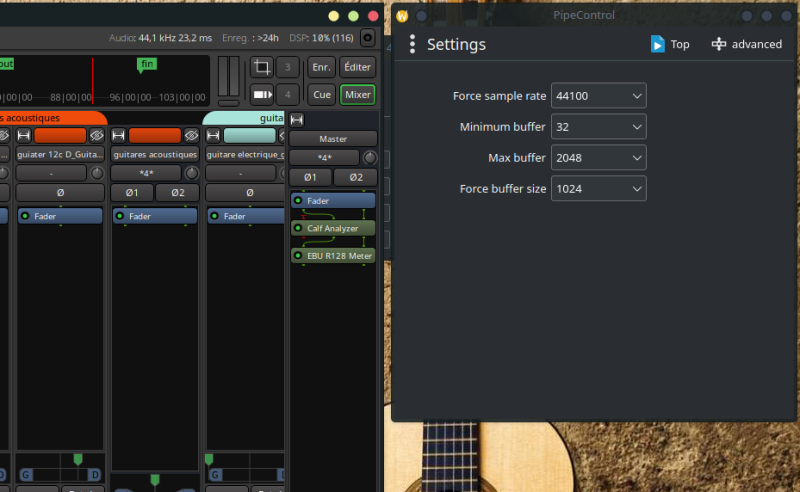The height and width of the screenshot is (492, 800).
Task: Switch to the Mixer view
Action: [x=357, y=95]
